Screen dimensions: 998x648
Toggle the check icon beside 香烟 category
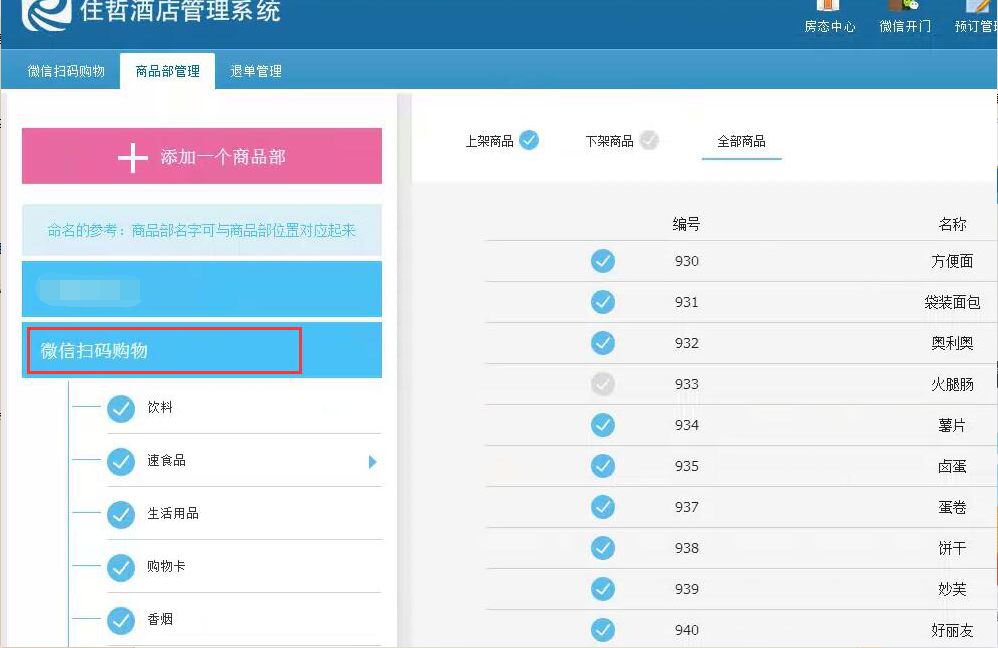(121, 620)
